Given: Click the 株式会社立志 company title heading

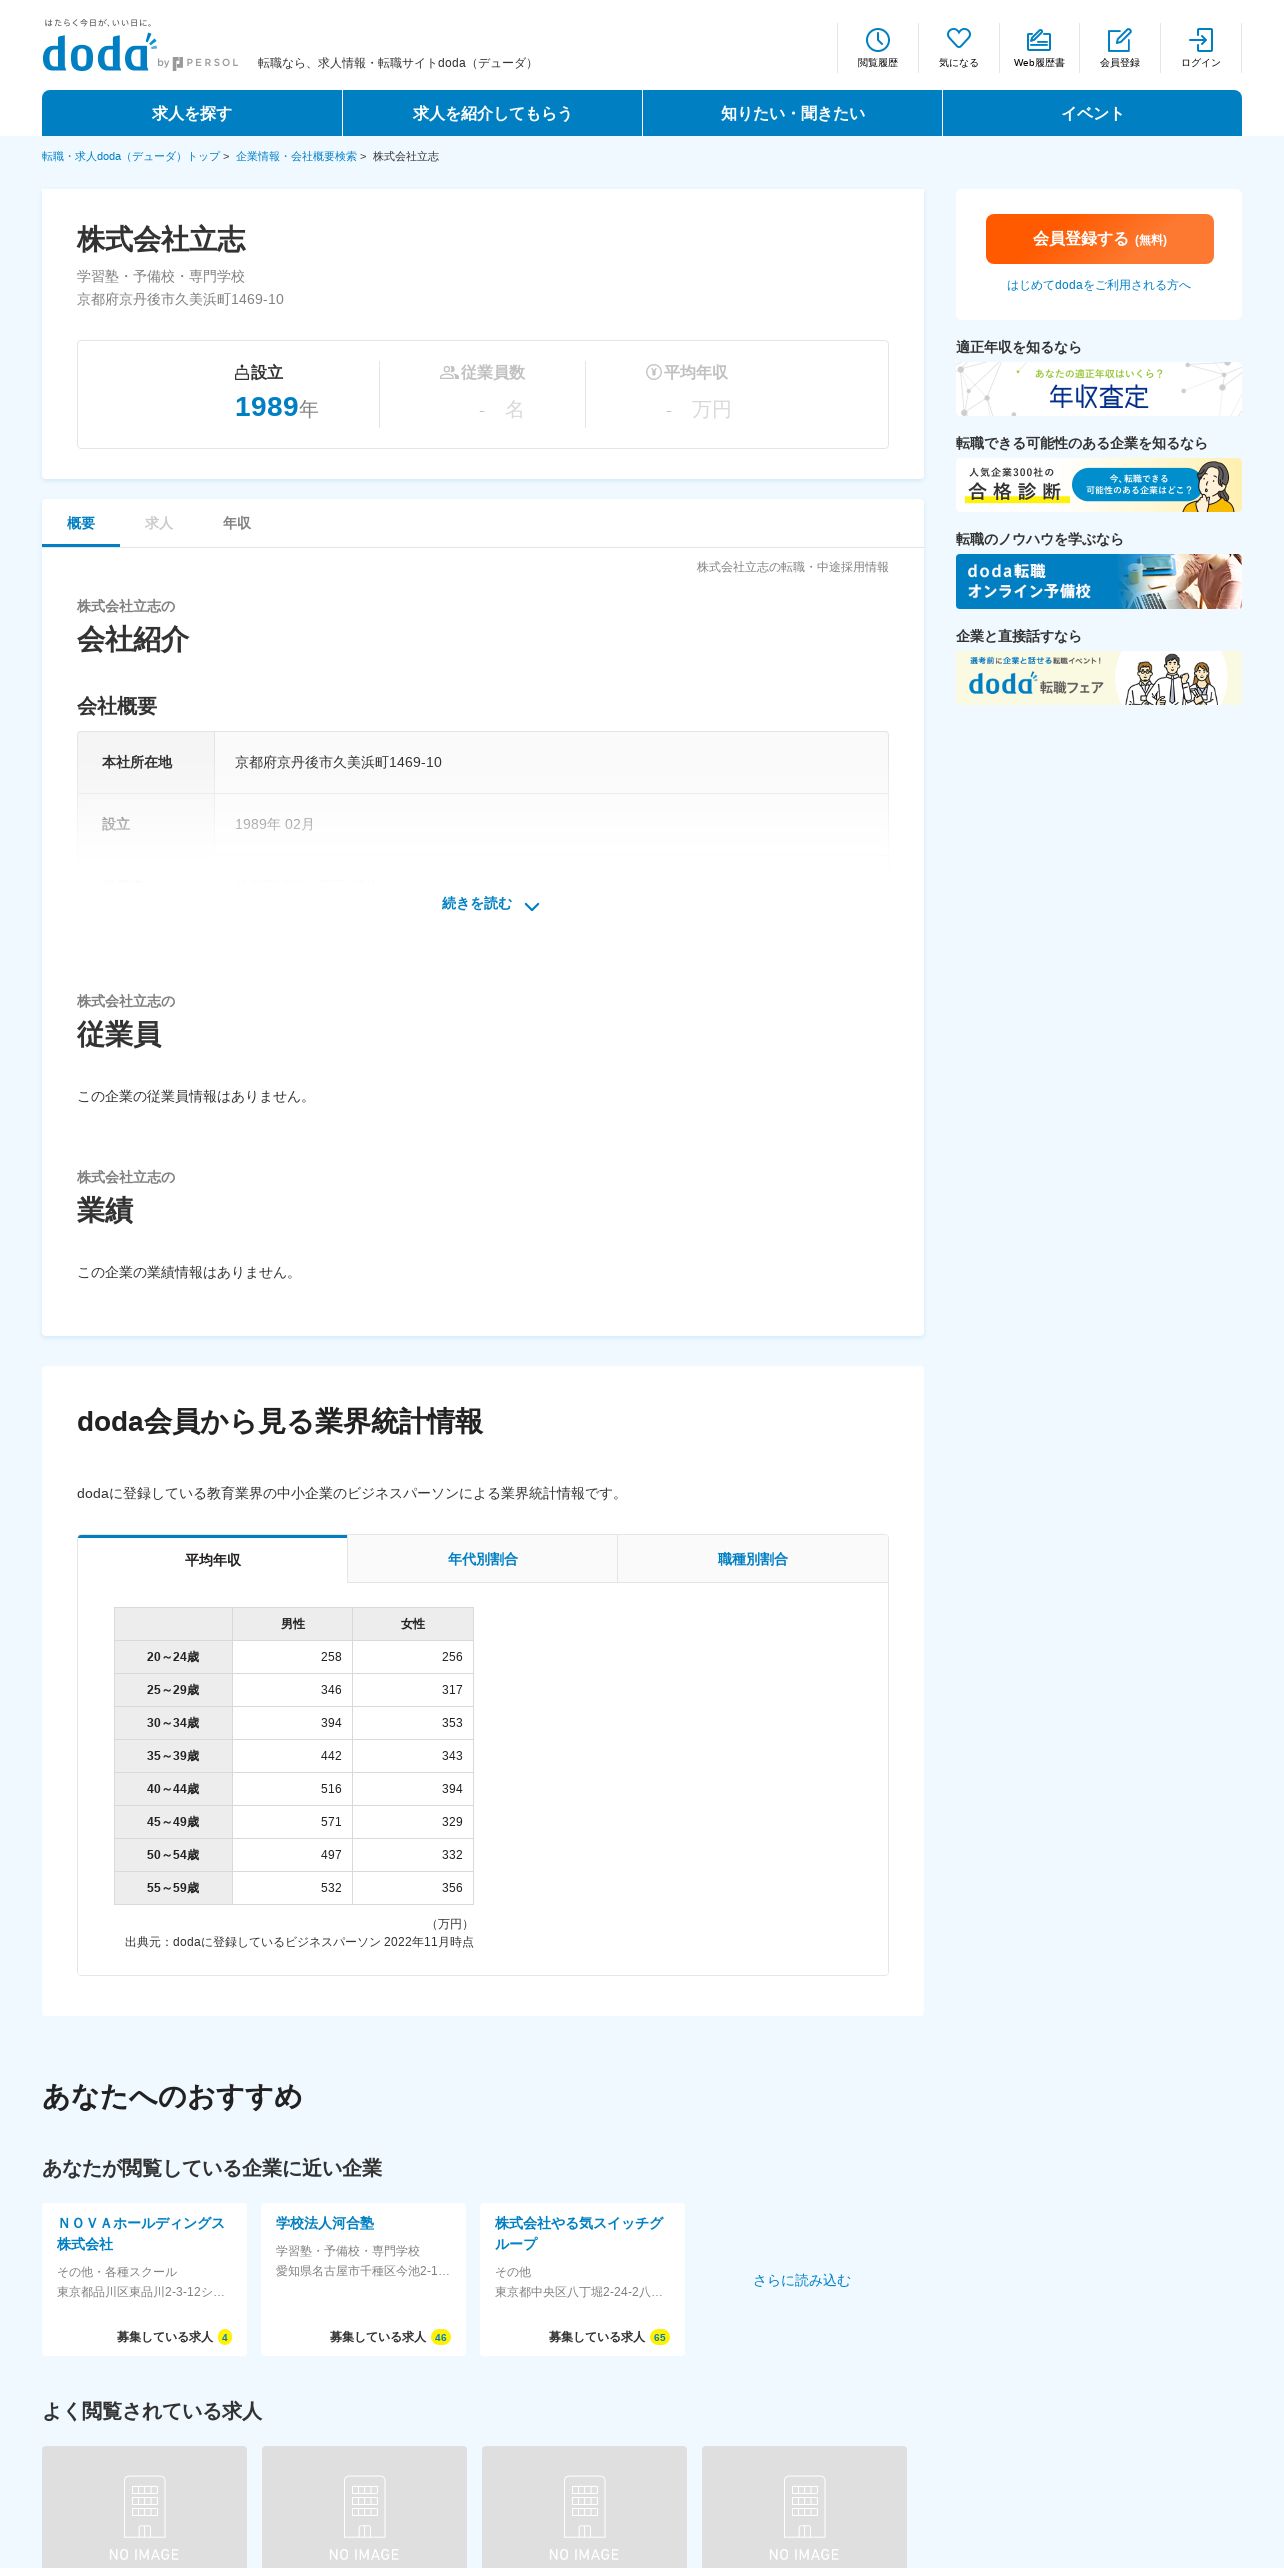Looking at the screenshot, I should [x=161, y=240].
